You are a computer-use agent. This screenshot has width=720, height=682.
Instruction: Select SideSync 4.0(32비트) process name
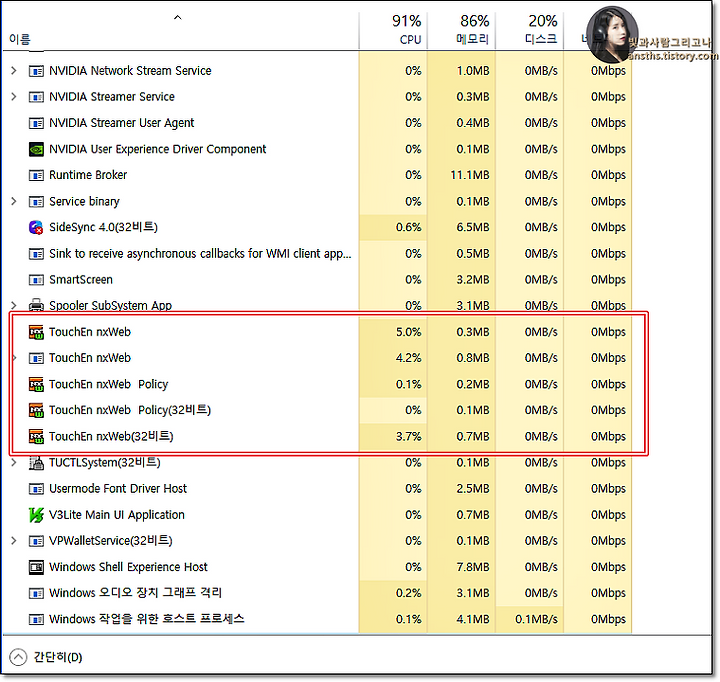click(103, 227)
